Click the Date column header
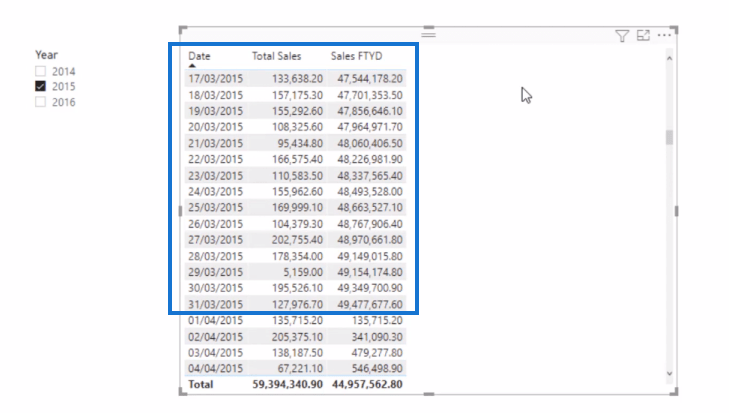The image size is (729, 413). pos(199,56)
